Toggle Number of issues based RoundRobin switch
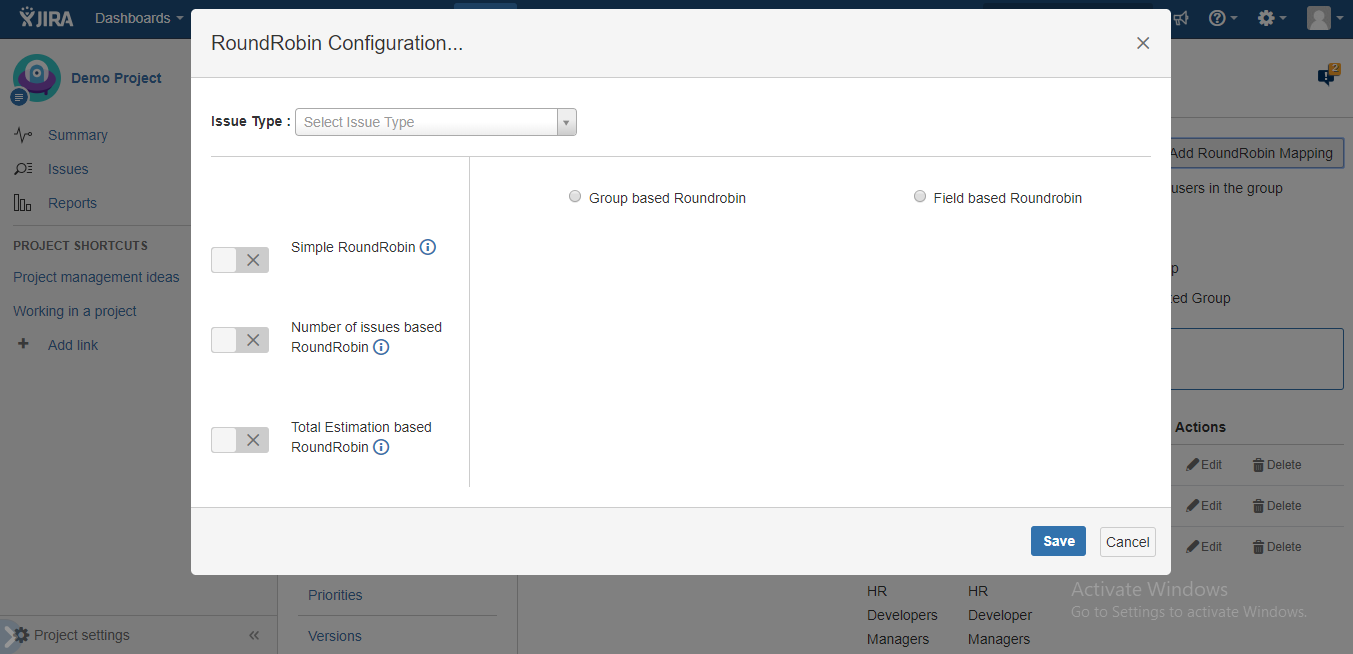Screen dimensions: 1353x654 240,340
